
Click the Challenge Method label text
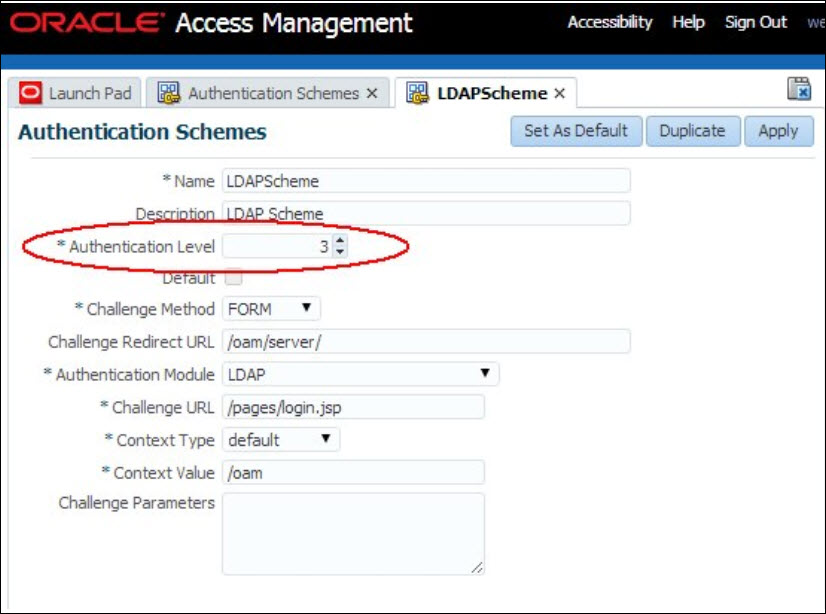pos(150,309)
